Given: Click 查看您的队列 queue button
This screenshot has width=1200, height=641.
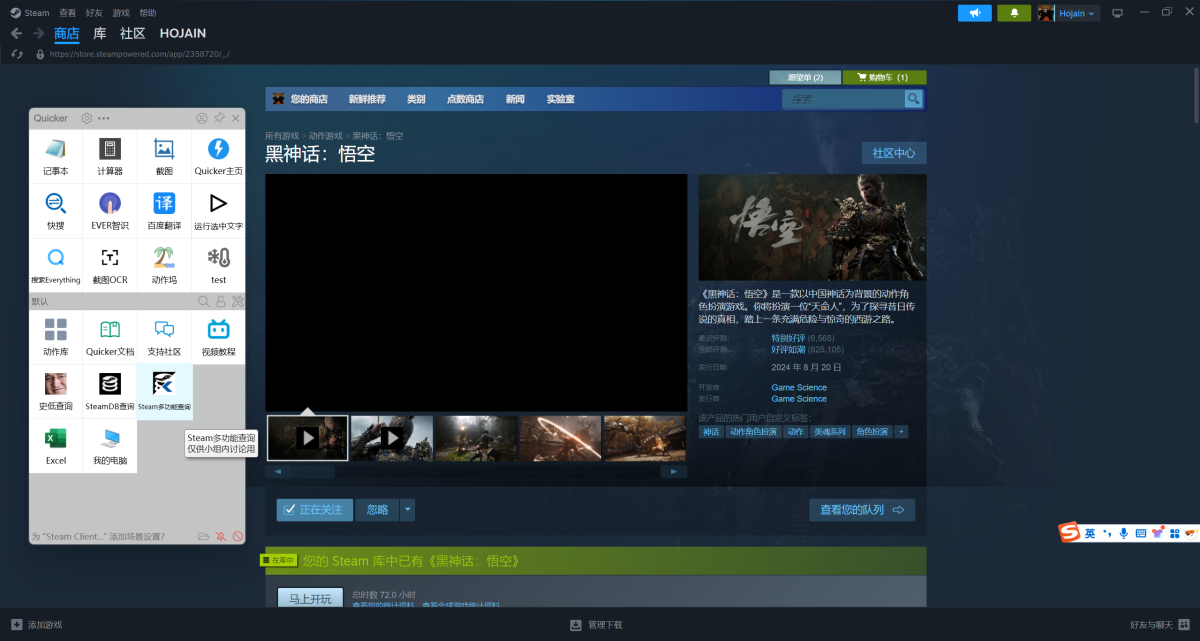Looking at the screenshot, I should point(862,510).
